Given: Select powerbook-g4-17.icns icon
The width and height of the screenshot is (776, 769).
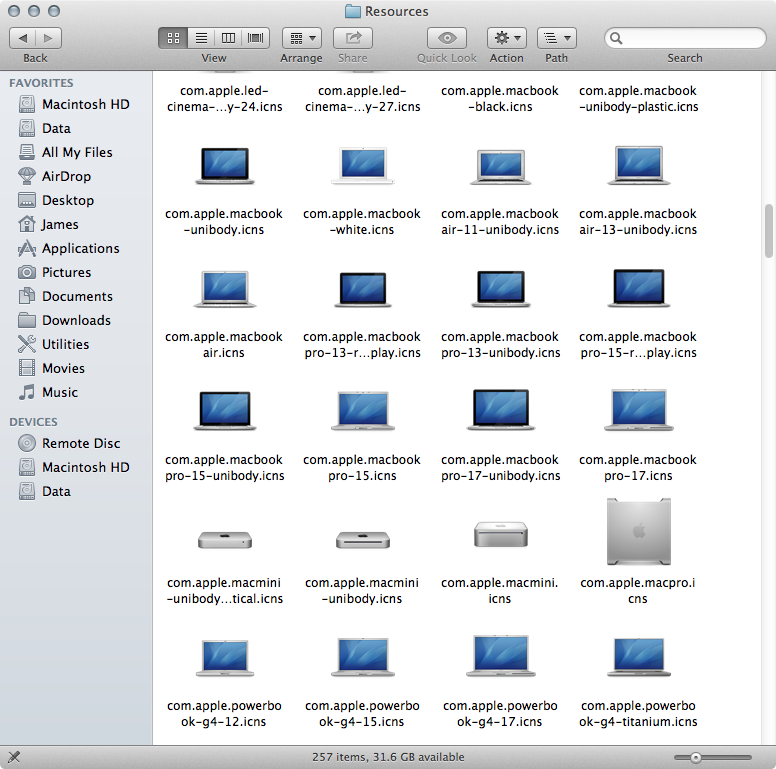Looking at the screenshot, I should click(x=500, y=656).
